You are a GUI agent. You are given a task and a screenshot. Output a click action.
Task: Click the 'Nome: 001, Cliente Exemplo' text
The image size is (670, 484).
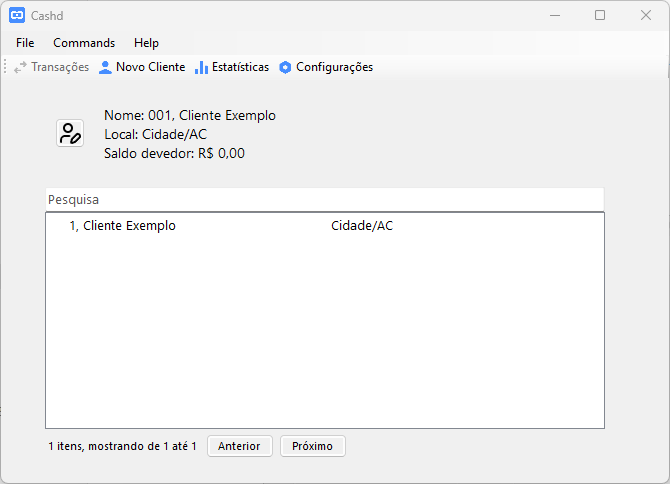190,115
